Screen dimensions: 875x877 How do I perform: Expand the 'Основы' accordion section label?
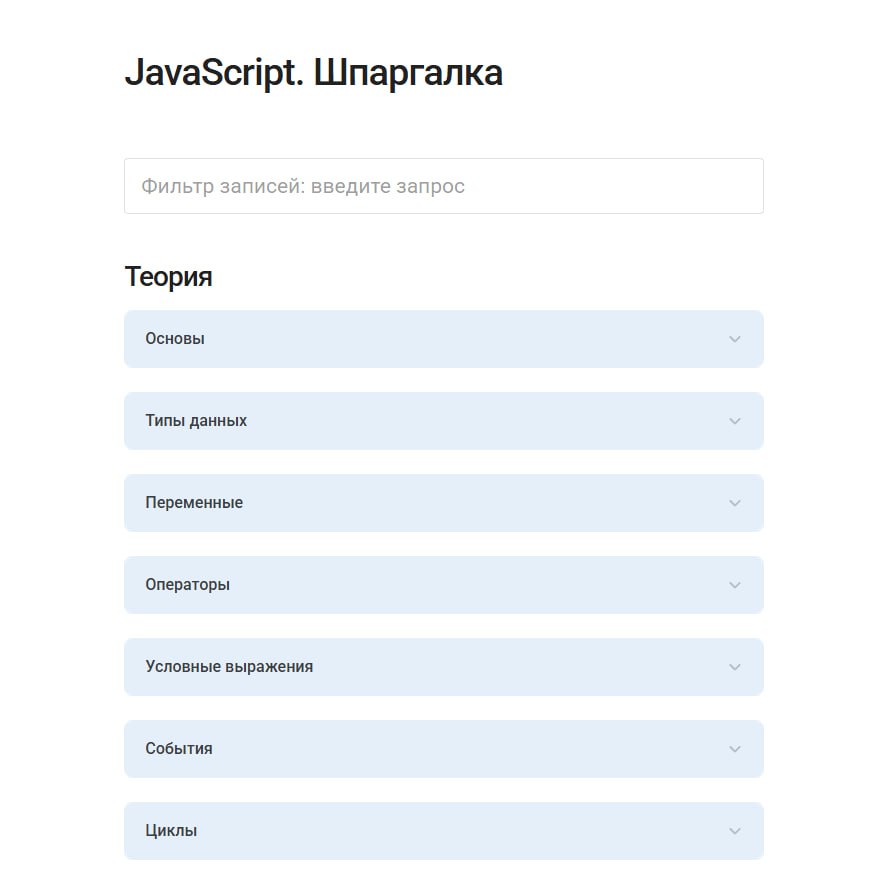click(x=175, y=339)
